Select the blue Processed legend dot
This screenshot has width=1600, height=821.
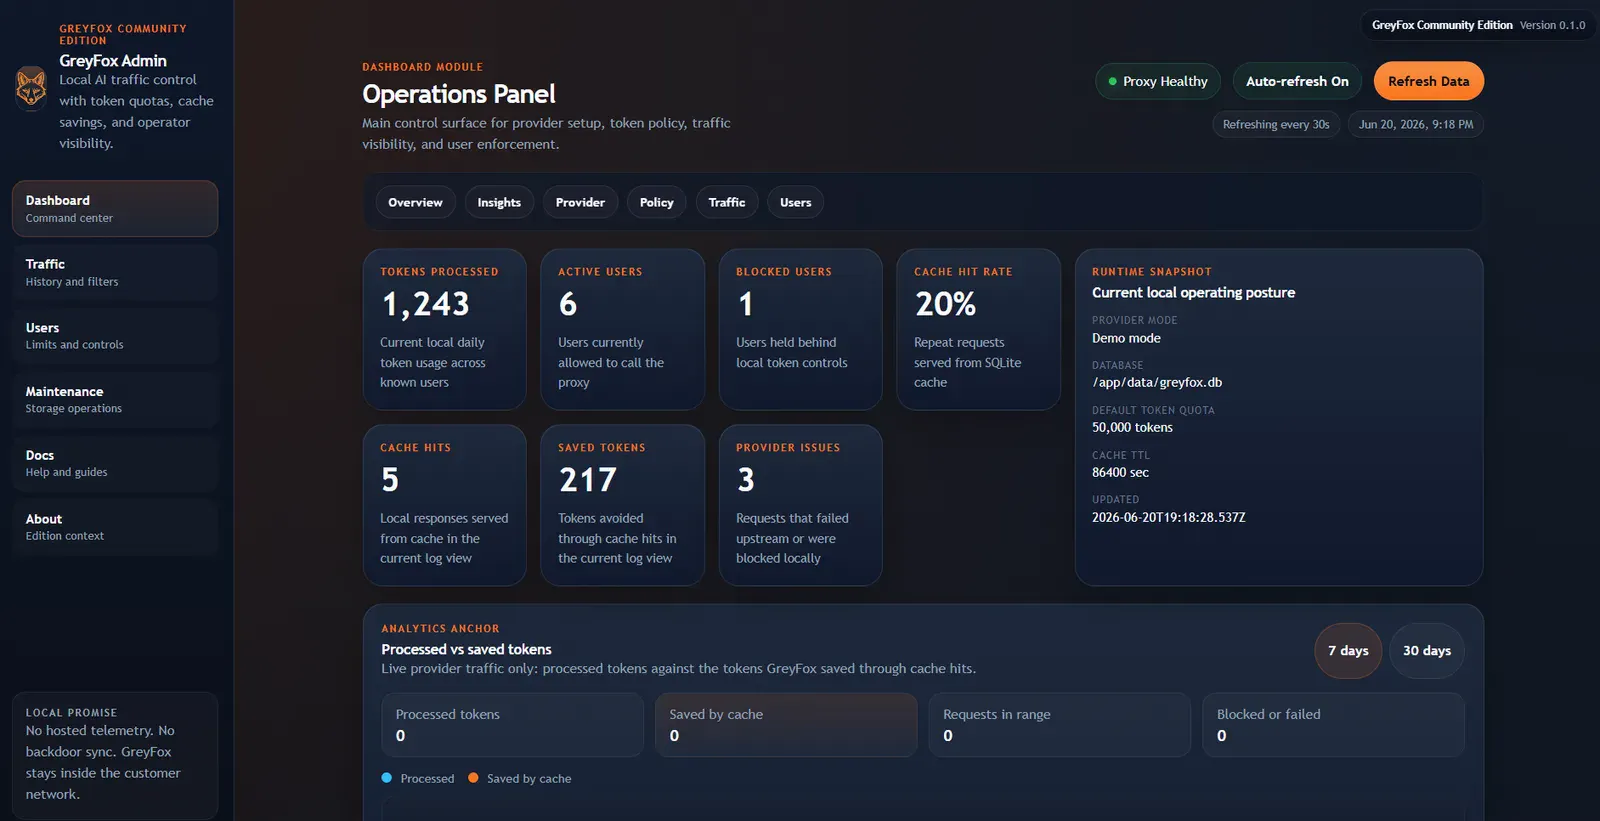[x=387, y=778]
